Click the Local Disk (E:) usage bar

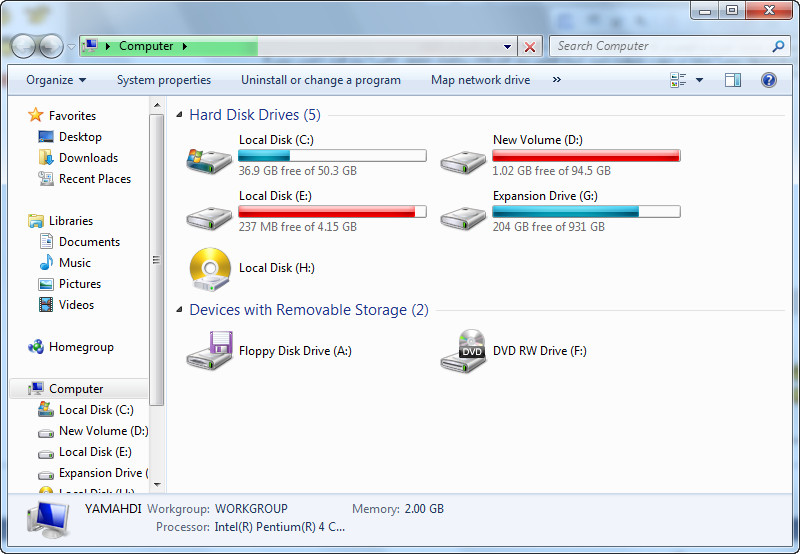[x=332, y=212]
